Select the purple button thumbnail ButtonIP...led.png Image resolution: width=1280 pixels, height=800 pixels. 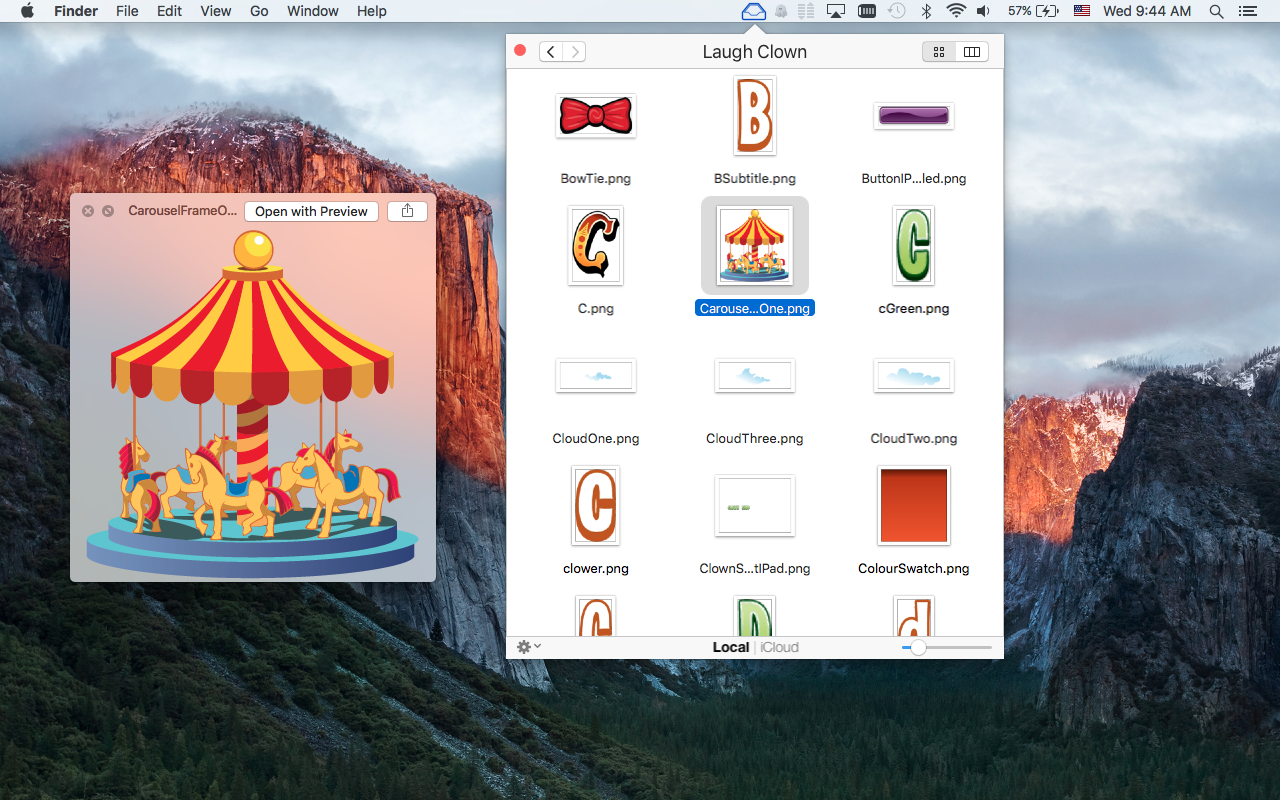coord(914,116)
